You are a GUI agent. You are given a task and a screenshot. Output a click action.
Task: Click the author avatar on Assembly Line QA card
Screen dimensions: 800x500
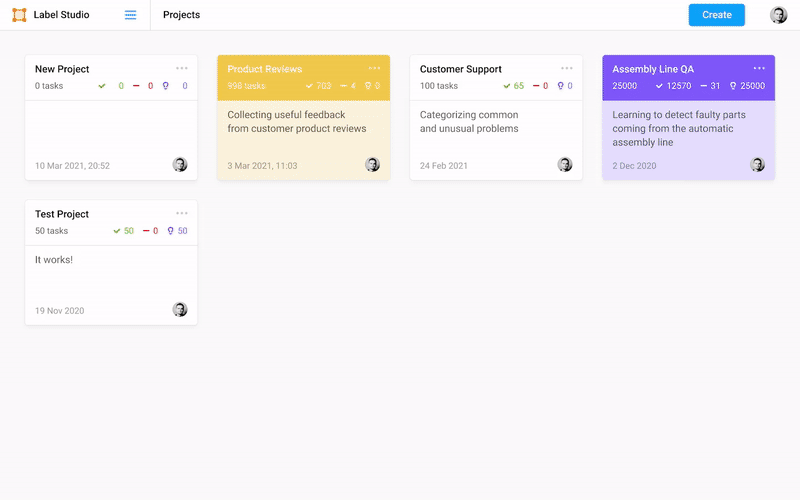(x=757, y=164)
